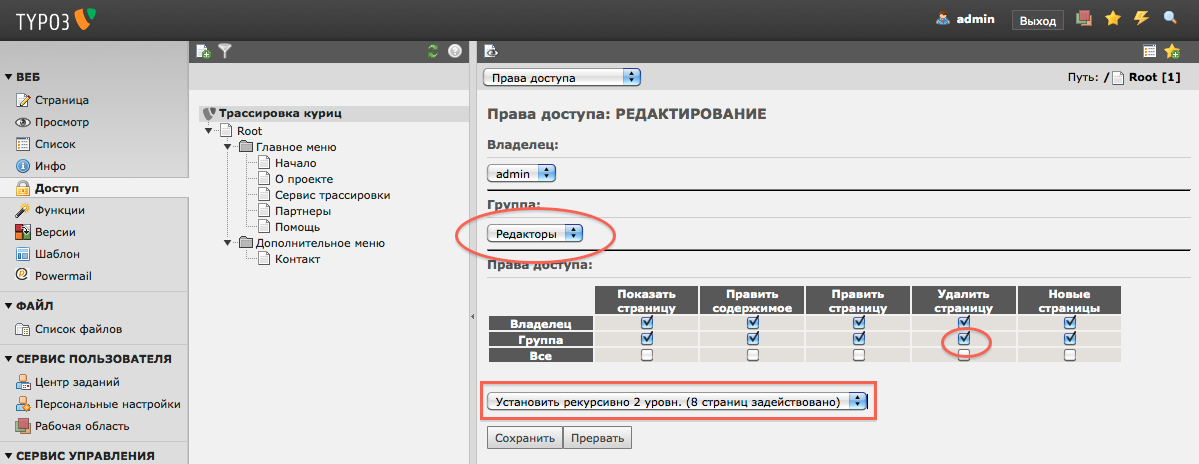Image resolution: width=1199 pixels, height=464 pixels.
Task: Open 'Список файлов' module
Action: (x=79, y=329)
